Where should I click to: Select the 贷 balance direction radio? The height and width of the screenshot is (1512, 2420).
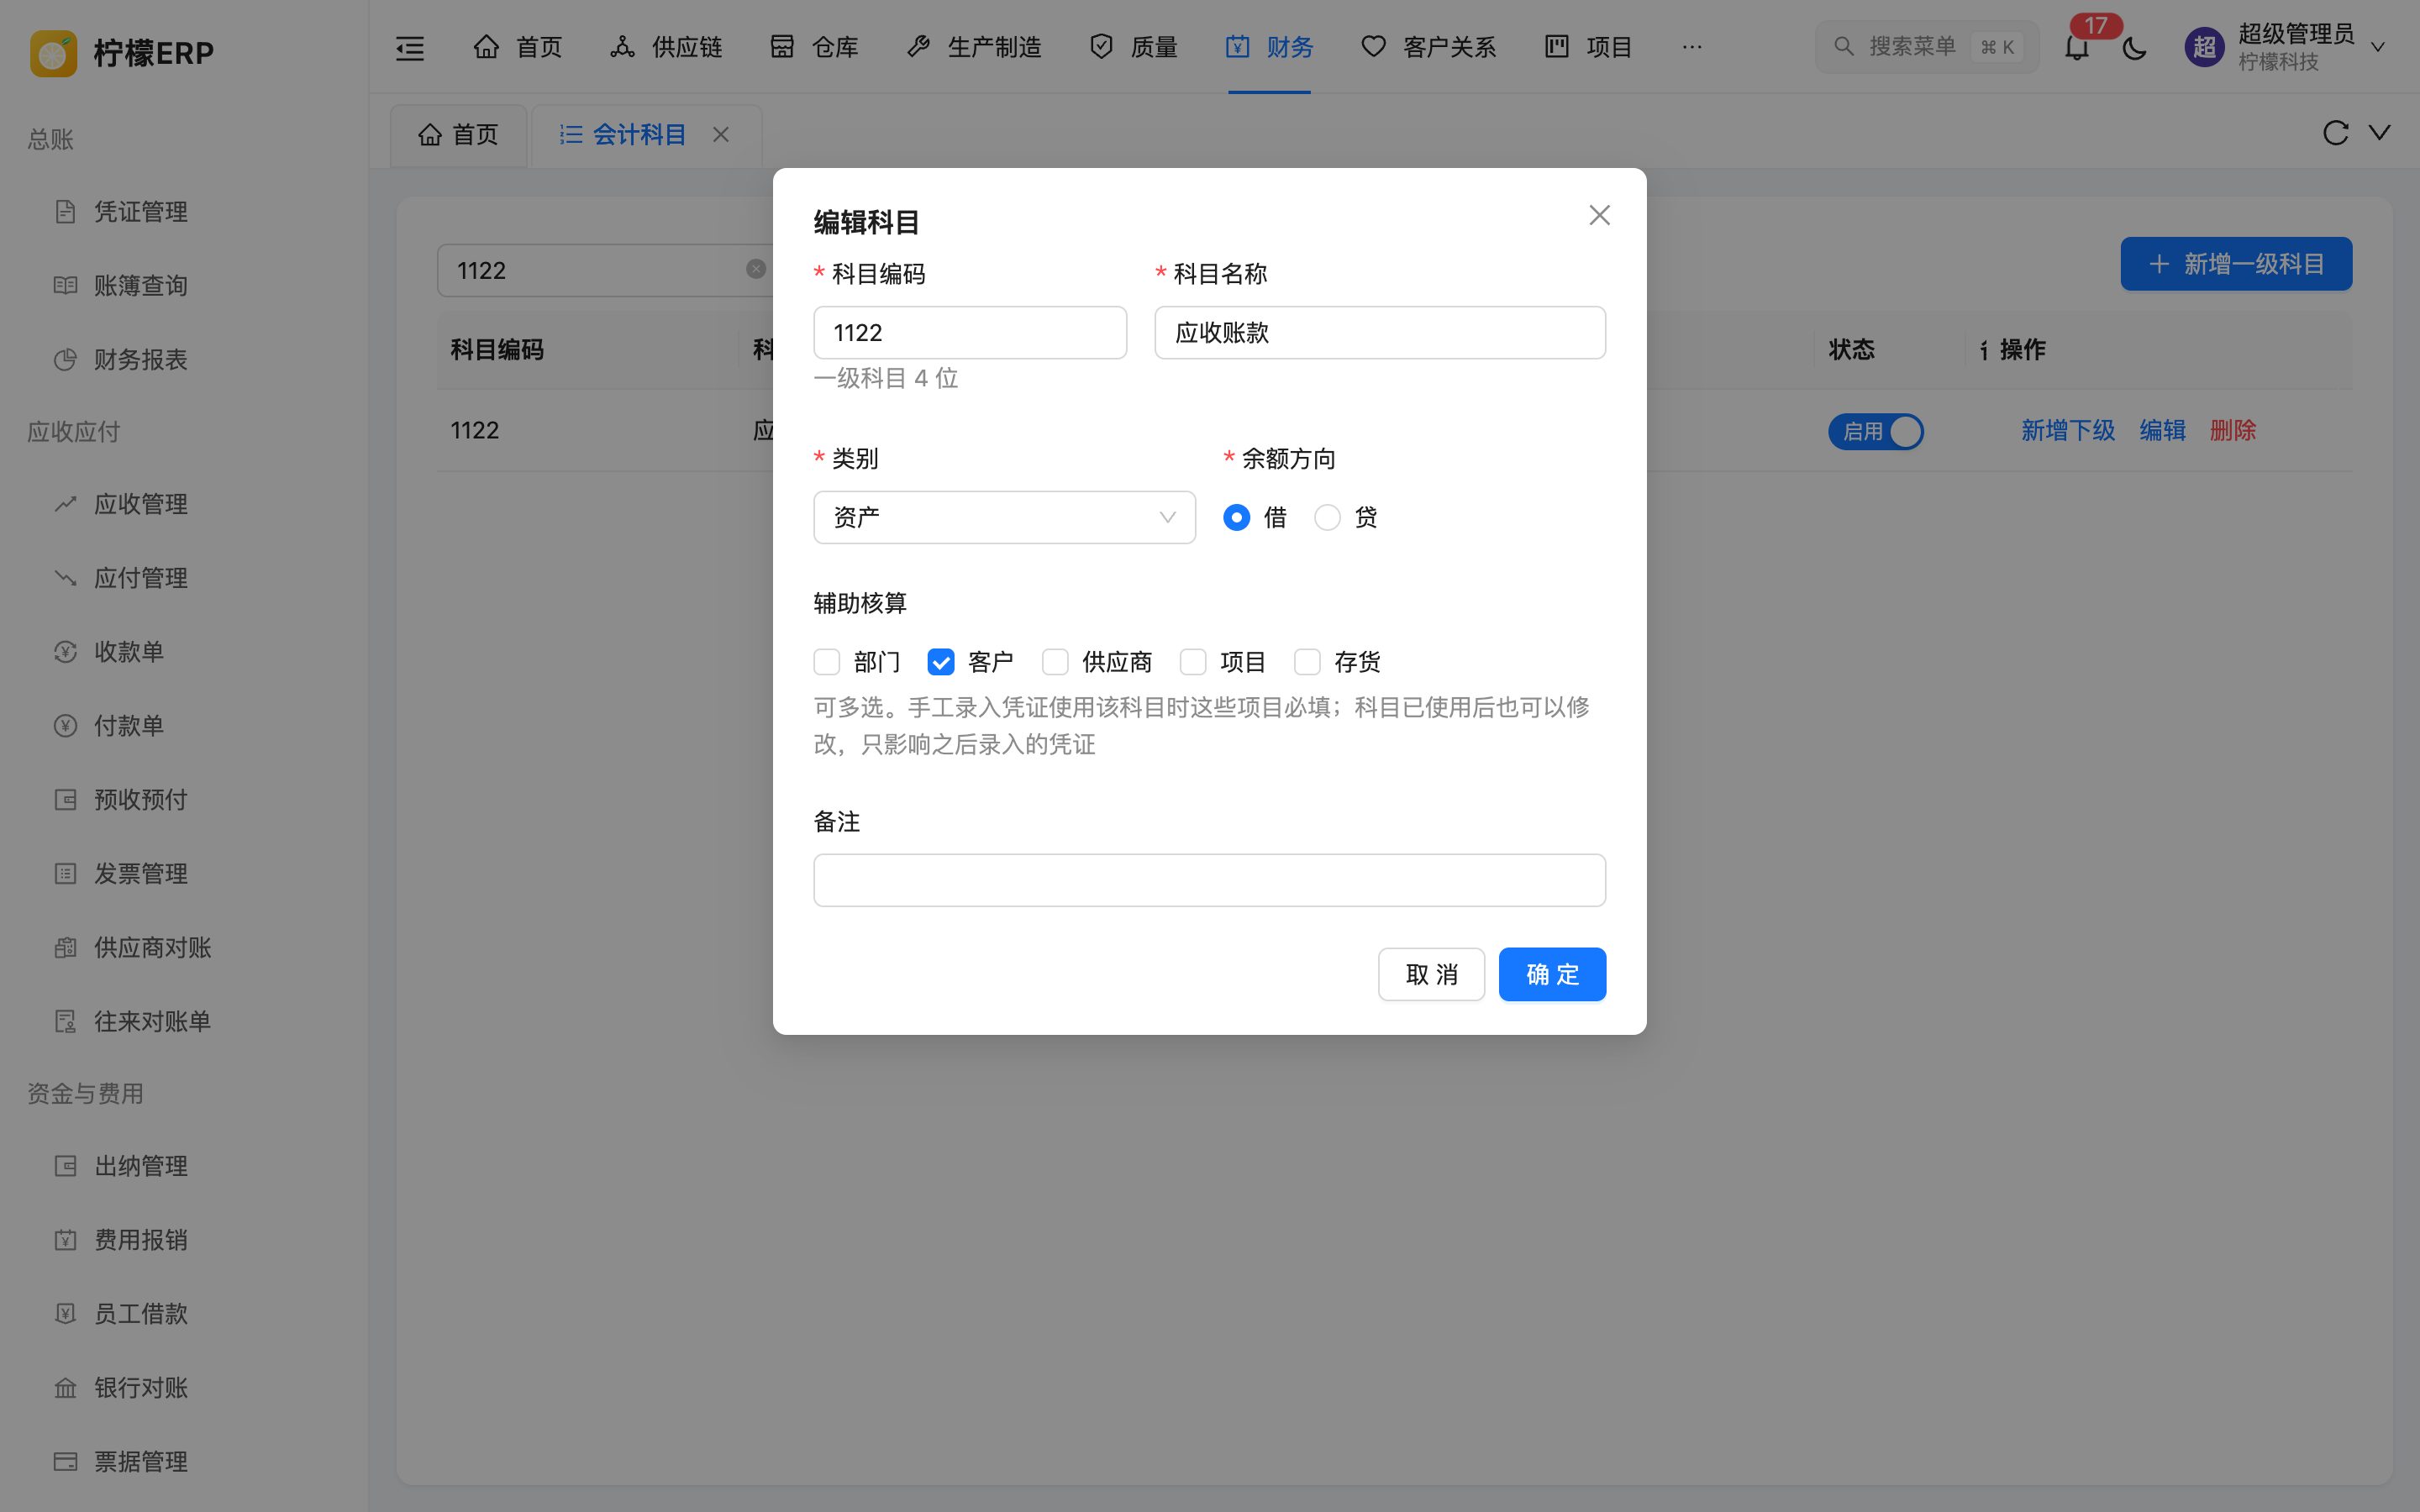pos(1327,518)
